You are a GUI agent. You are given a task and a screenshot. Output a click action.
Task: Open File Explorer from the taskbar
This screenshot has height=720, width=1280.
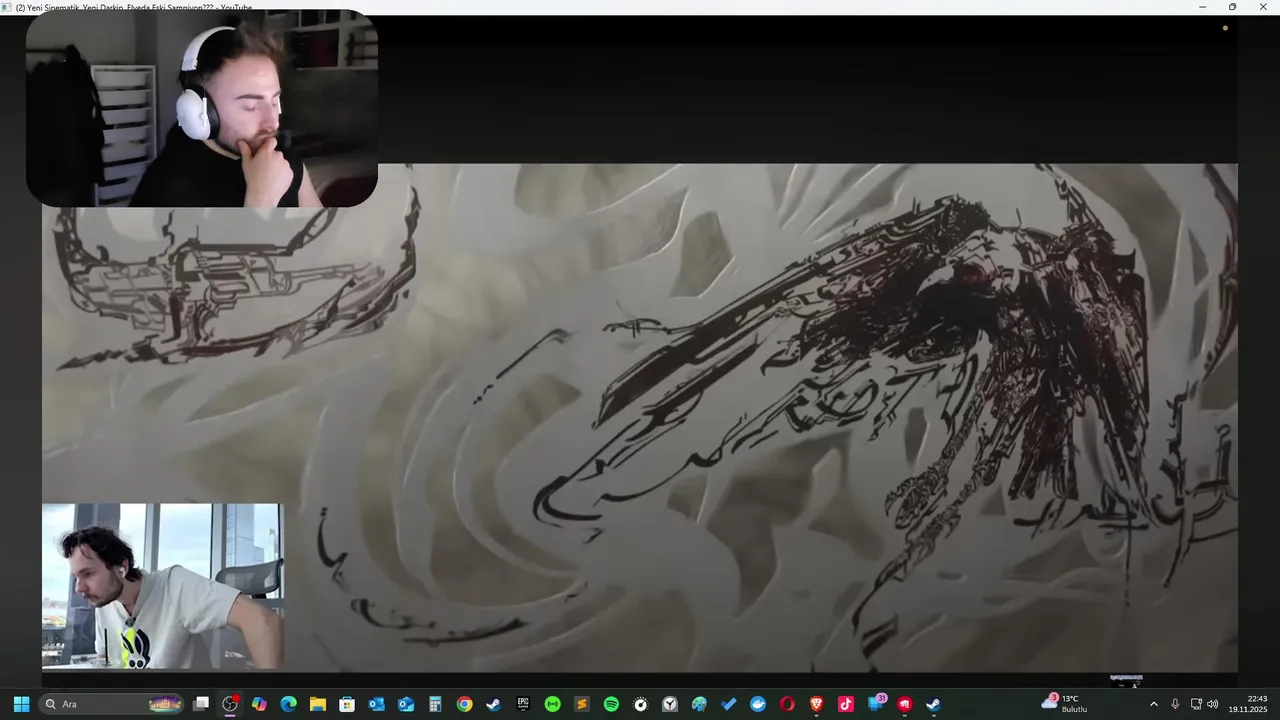(318, 704)
